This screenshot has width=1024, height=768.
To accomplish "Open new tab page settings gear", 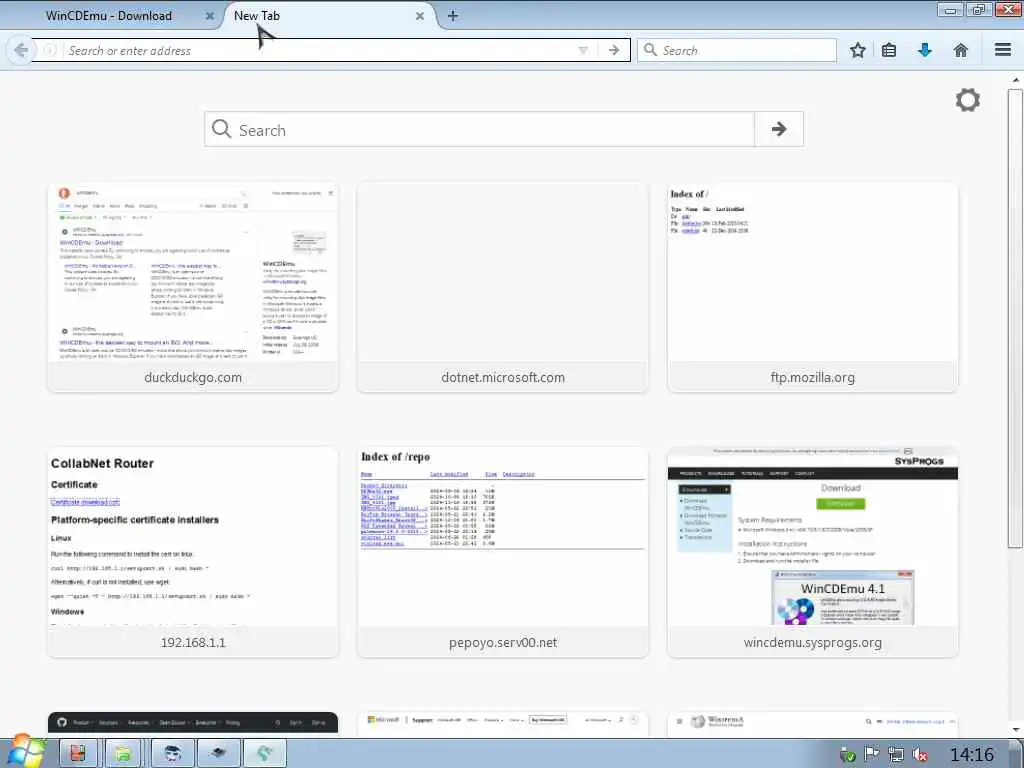I will [x=968, y=100].
